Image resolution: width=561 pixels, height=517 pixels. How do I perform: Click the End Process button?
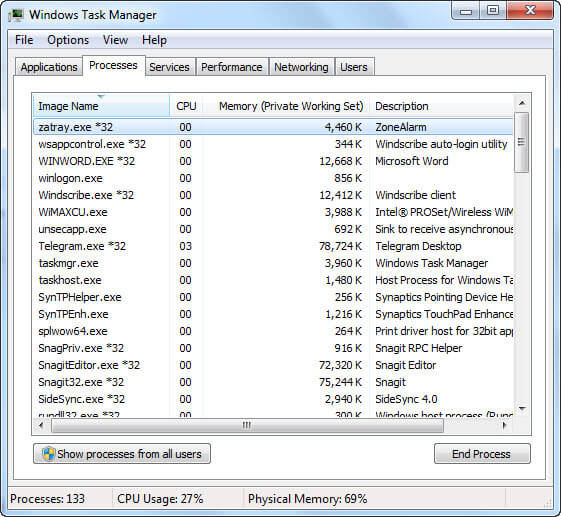click(482, 454)
